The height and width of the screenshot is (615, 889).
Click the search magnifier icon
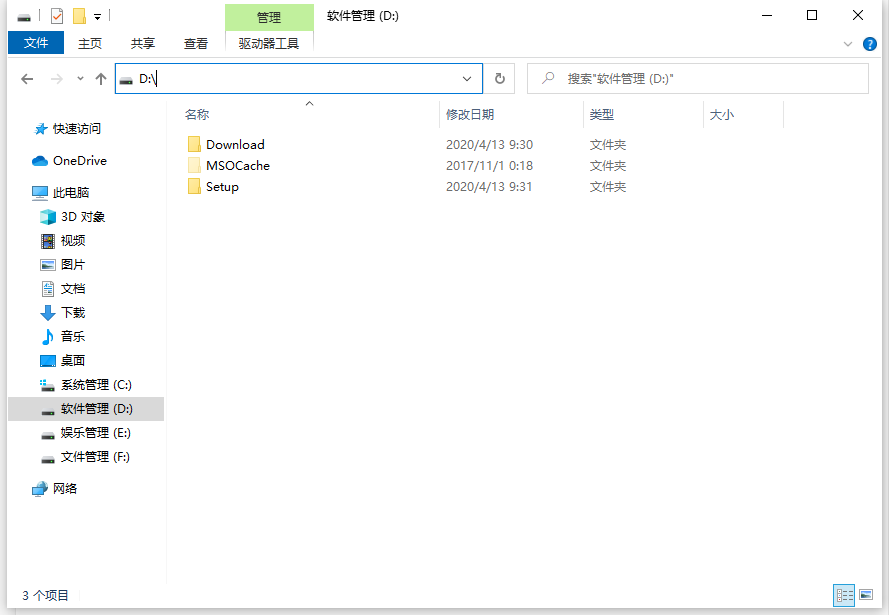click(x=548, y=78)
